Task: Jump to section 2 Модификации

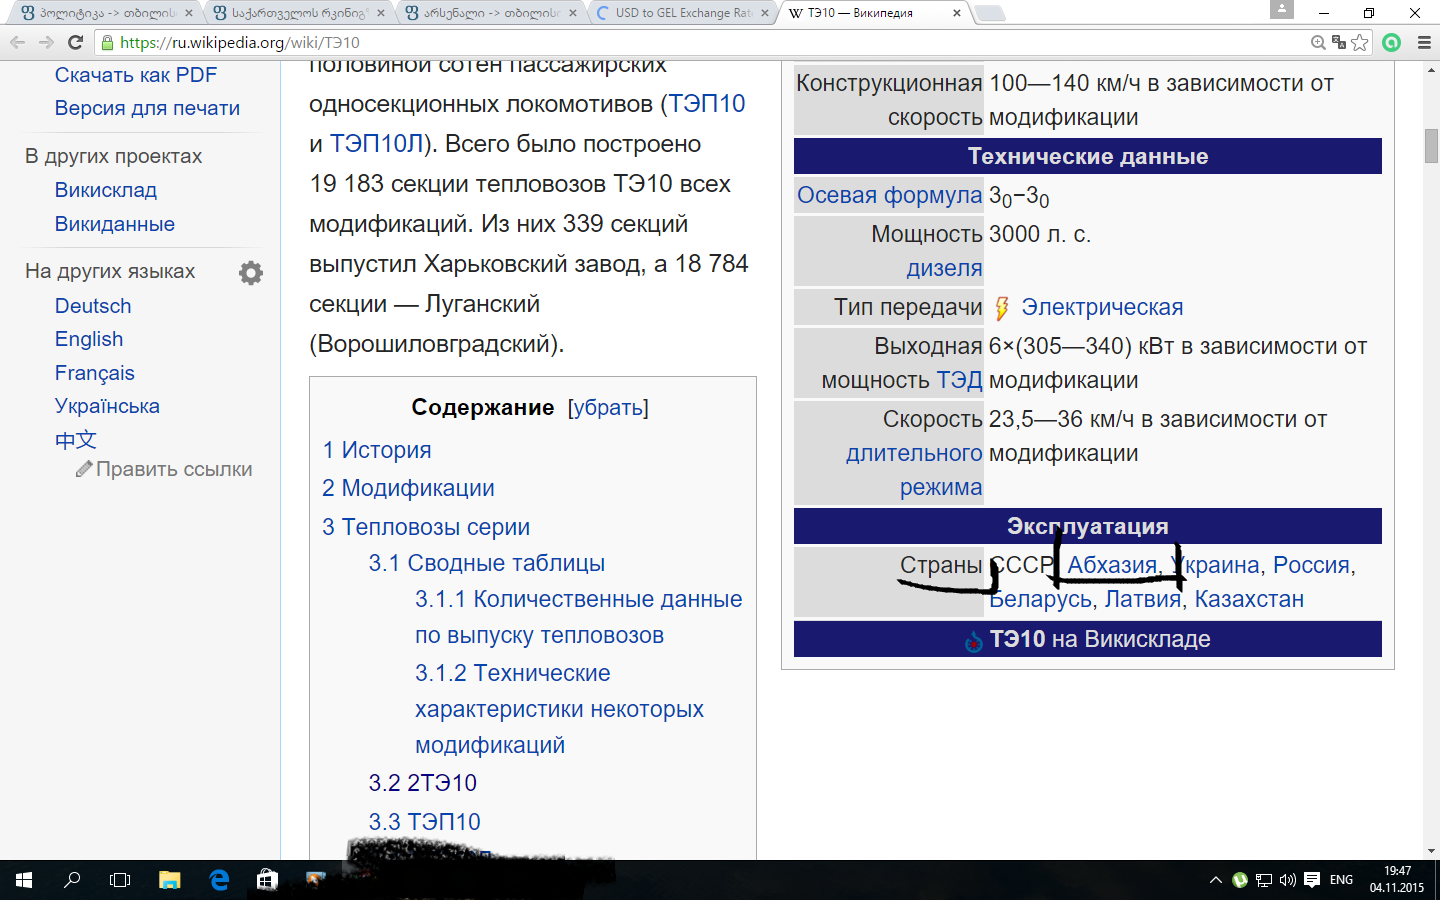Action: coord(408,488)
